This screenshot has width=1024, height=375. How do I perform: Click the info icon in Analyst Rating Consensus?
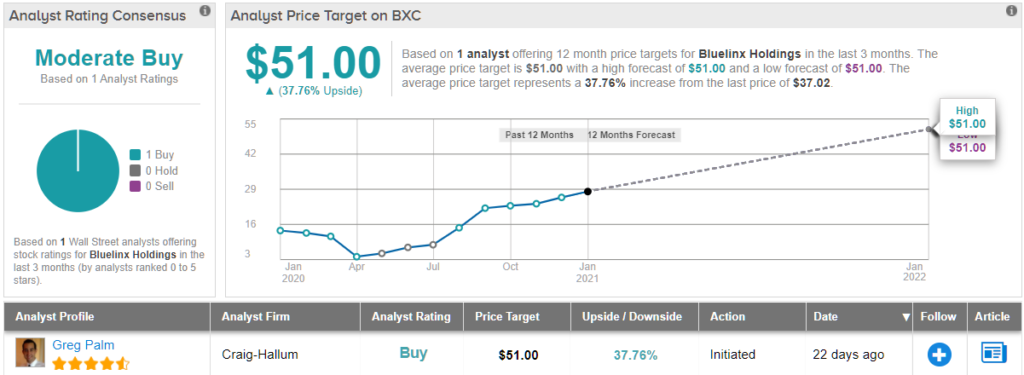click(x=205, y=11)
